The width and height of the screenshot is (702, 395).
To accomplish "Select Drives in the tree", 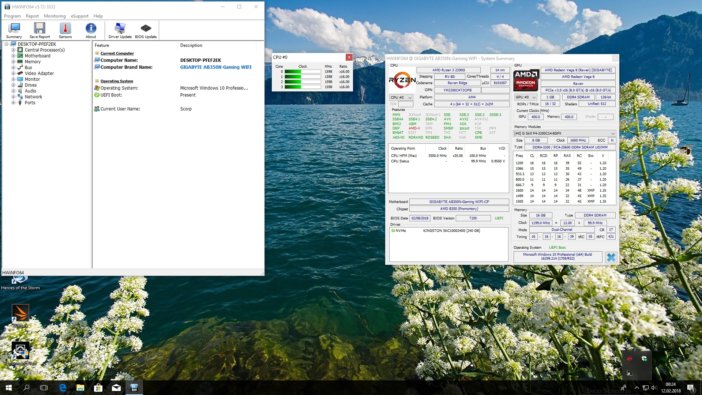I will [x=30, y=85].
